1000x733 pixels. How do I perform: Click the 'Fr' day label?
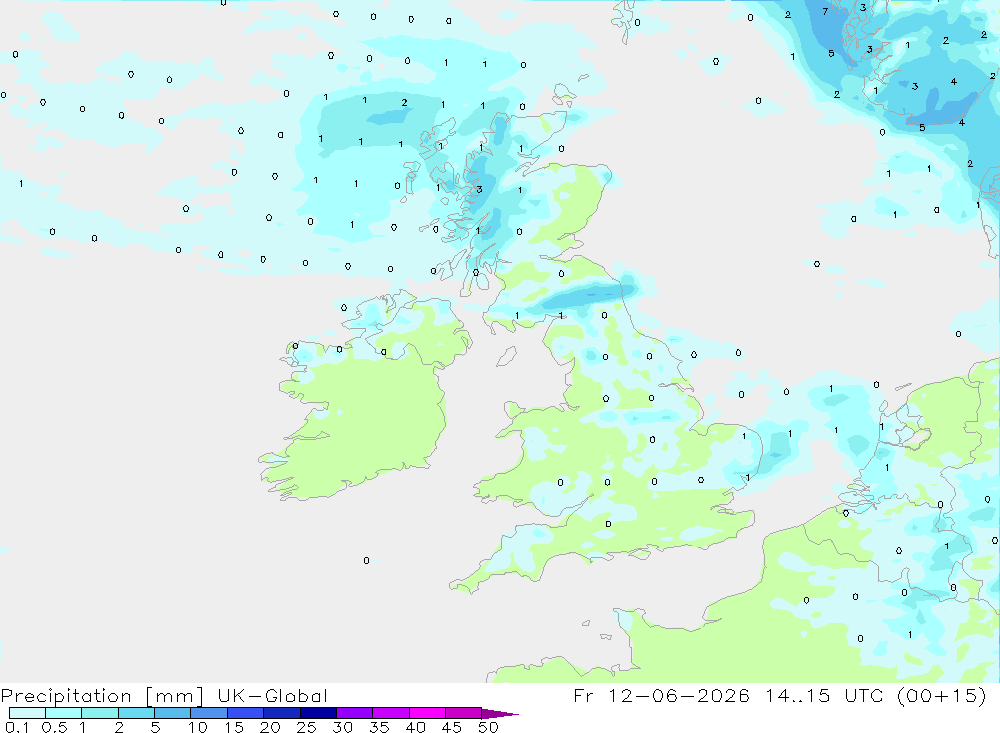[583, 695]
